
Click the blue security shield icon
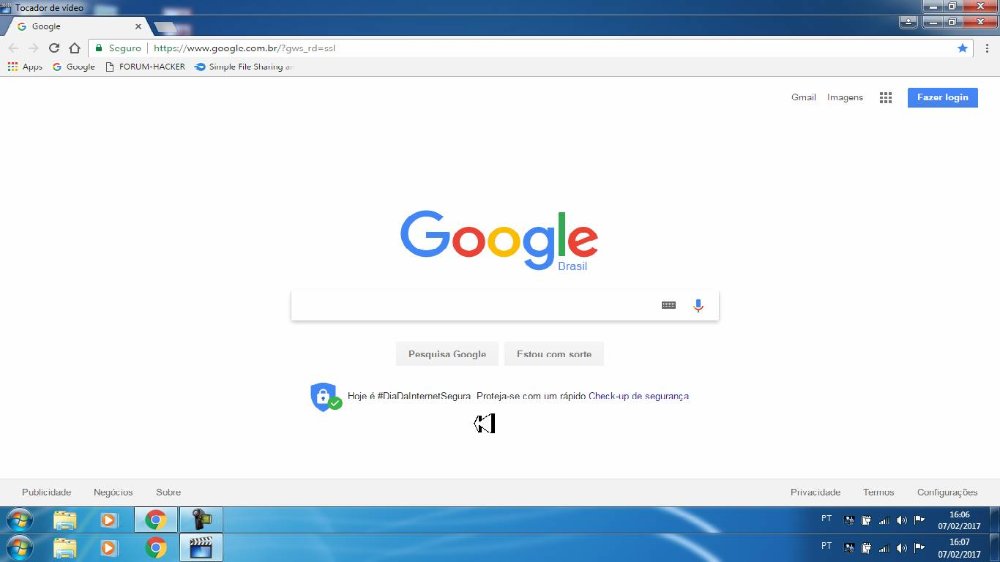323,396
